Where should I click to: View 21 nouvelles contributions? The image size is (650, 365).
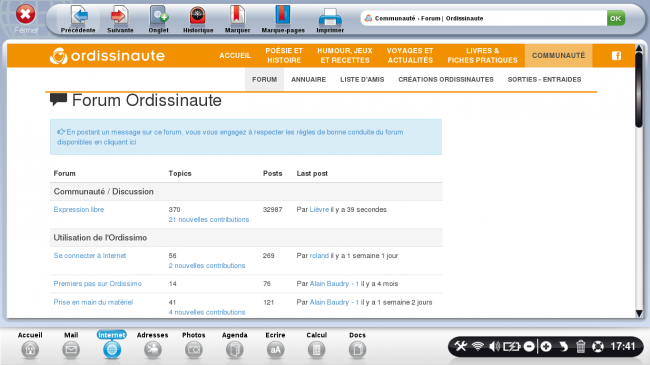click(209, 219)
